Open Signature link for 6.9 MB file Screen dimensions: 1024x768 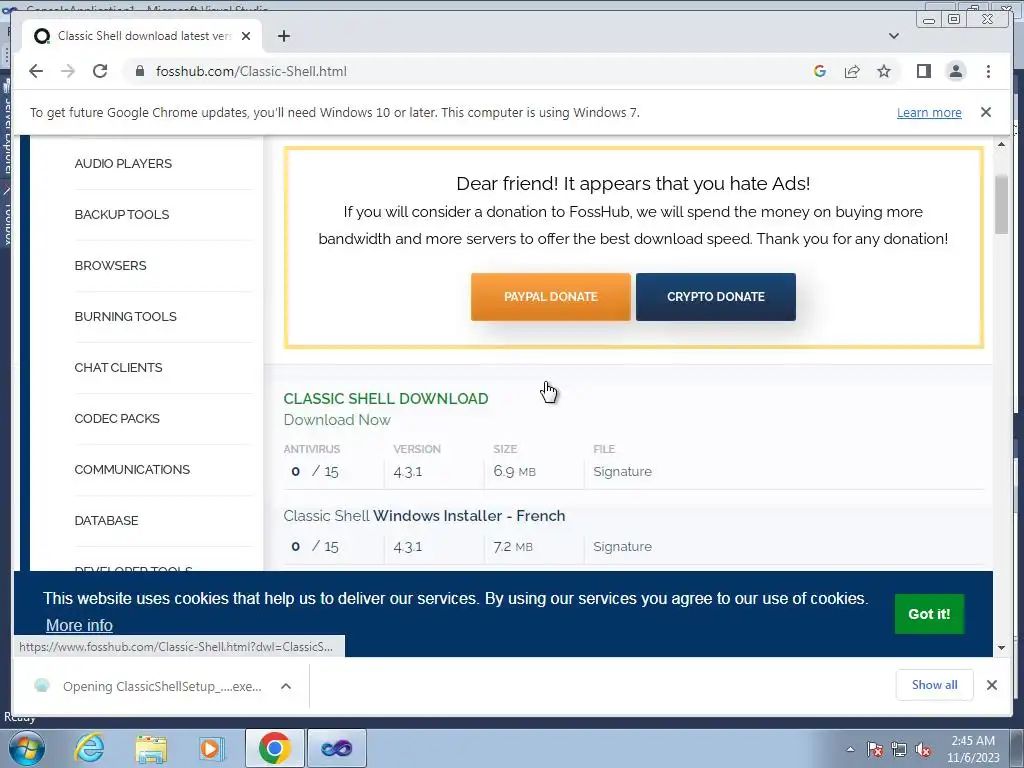[622, 472]
